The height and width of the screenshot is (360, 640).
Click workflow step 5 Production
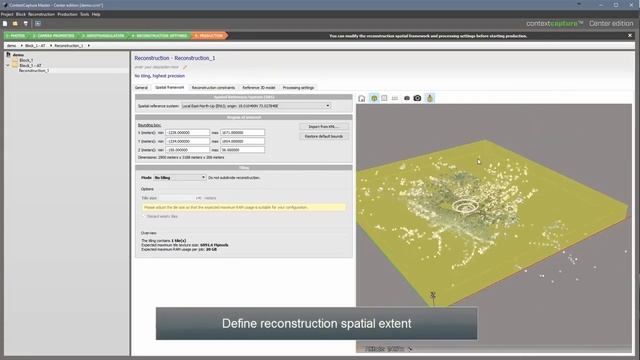click(209, 36)
